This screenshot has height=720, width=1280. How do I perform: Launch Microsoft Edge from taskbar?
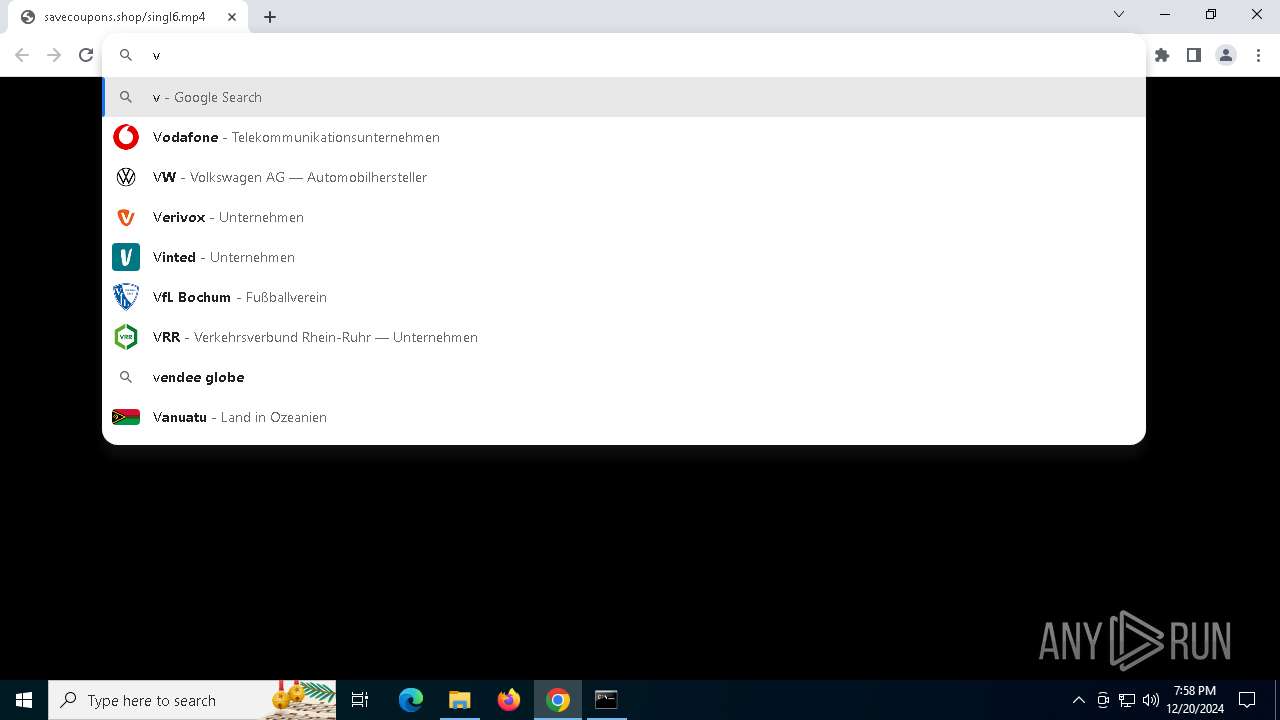tap(411, 700)
